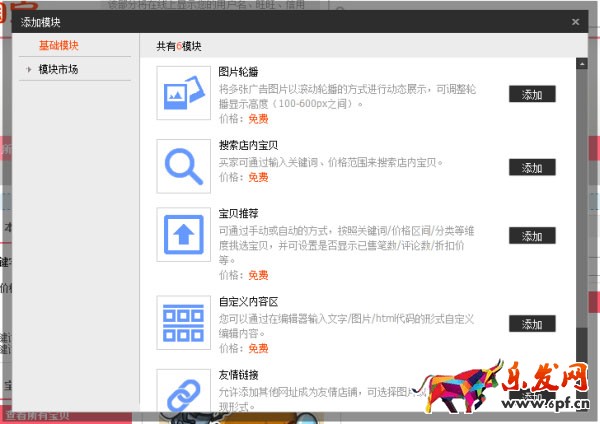Close the 添加模块 dialog
Image resolution: width=600 pixels, height=424 pixels.
575,21
